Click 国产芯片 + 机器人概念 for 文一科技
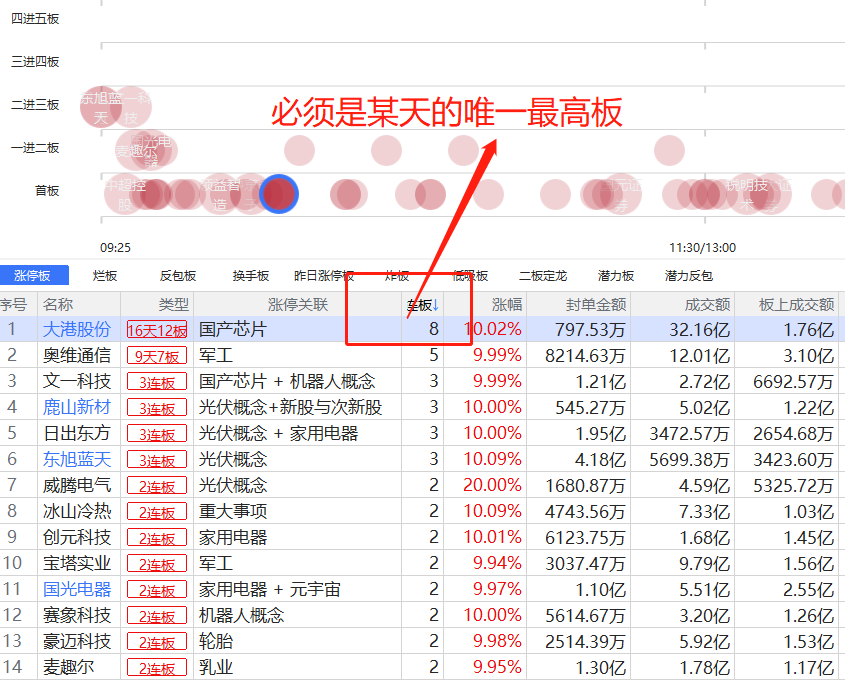The height and width of the screenshot is (682, 845). tap(287, 381)
